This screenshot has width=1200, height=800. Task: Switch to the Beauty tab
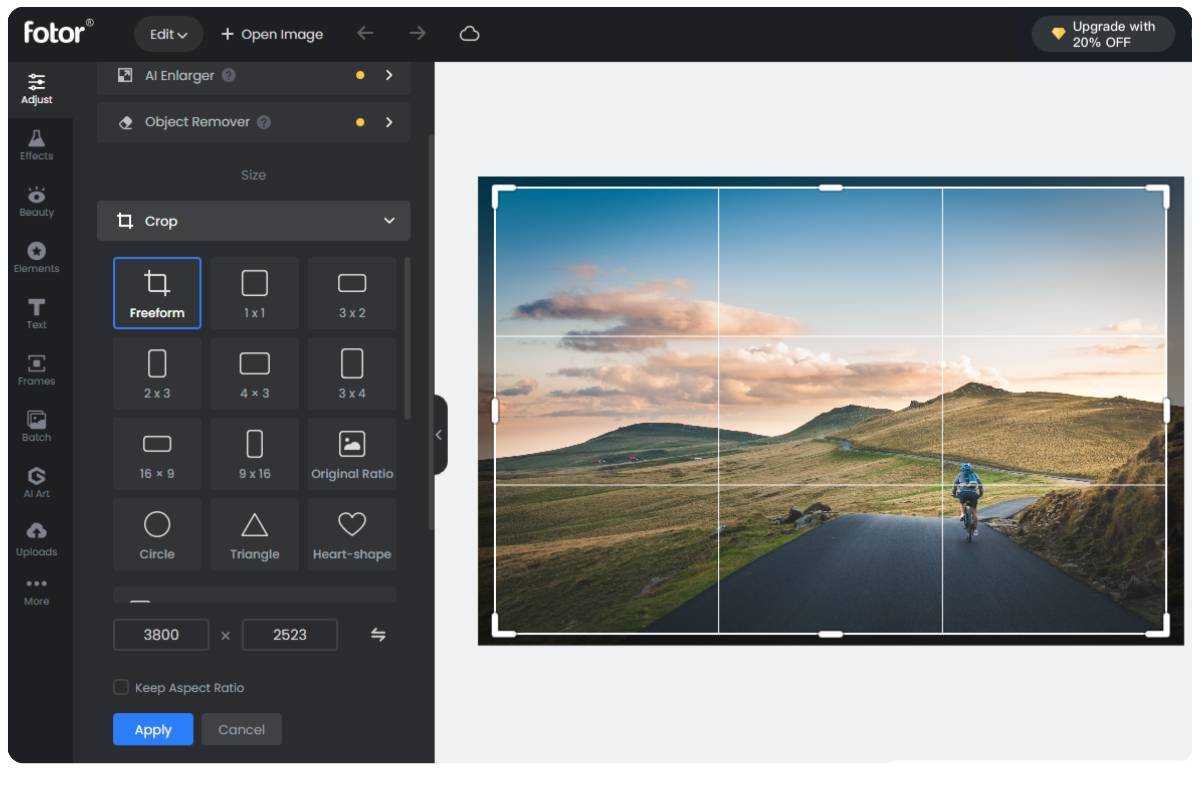pyautogui.click(x=37, y=201)
